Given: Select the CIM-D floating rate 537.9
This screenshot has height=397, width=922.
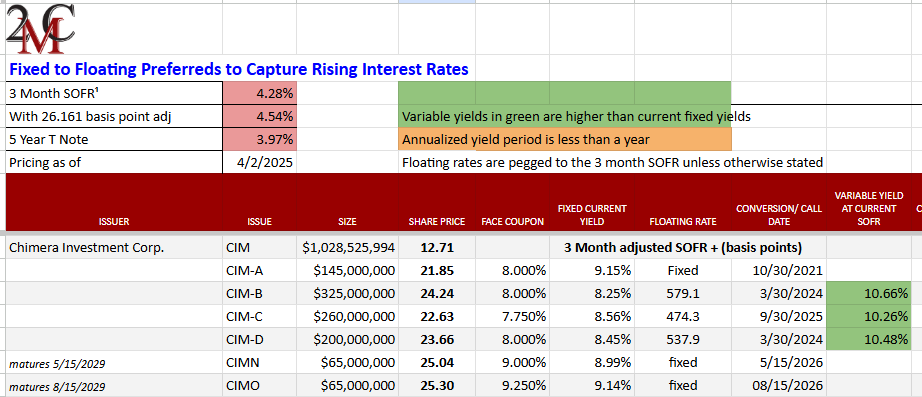Looking at the screenshot, I should [683, 339].
